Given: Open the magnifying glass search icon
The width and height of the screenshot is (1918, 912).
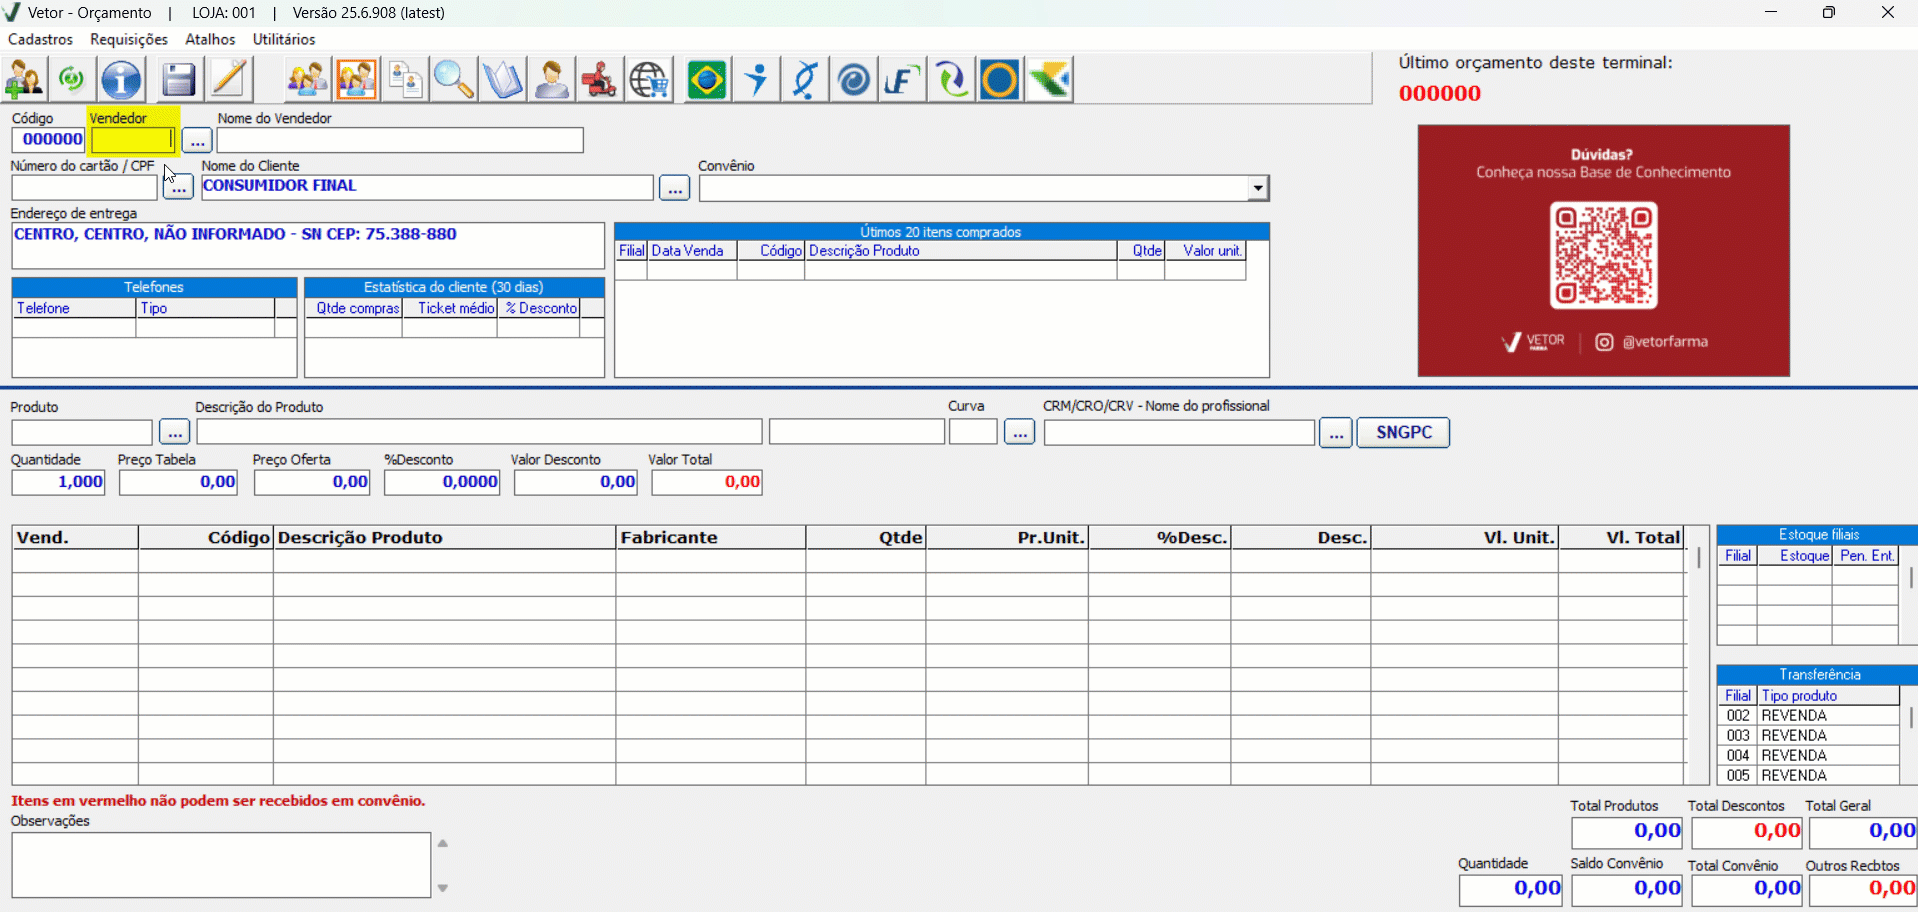Looking at the screenshot, I should [x=454, y=80].
